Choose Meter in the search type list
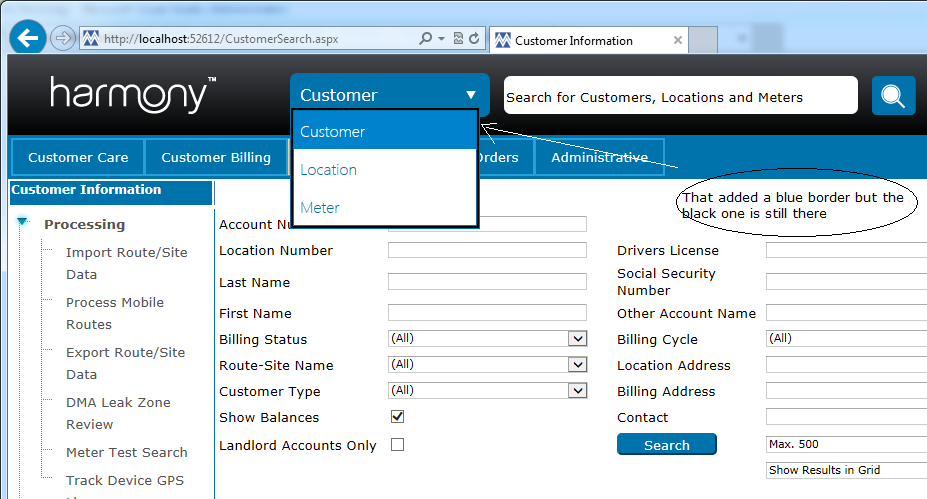927x499 pixels. (320, 208)
